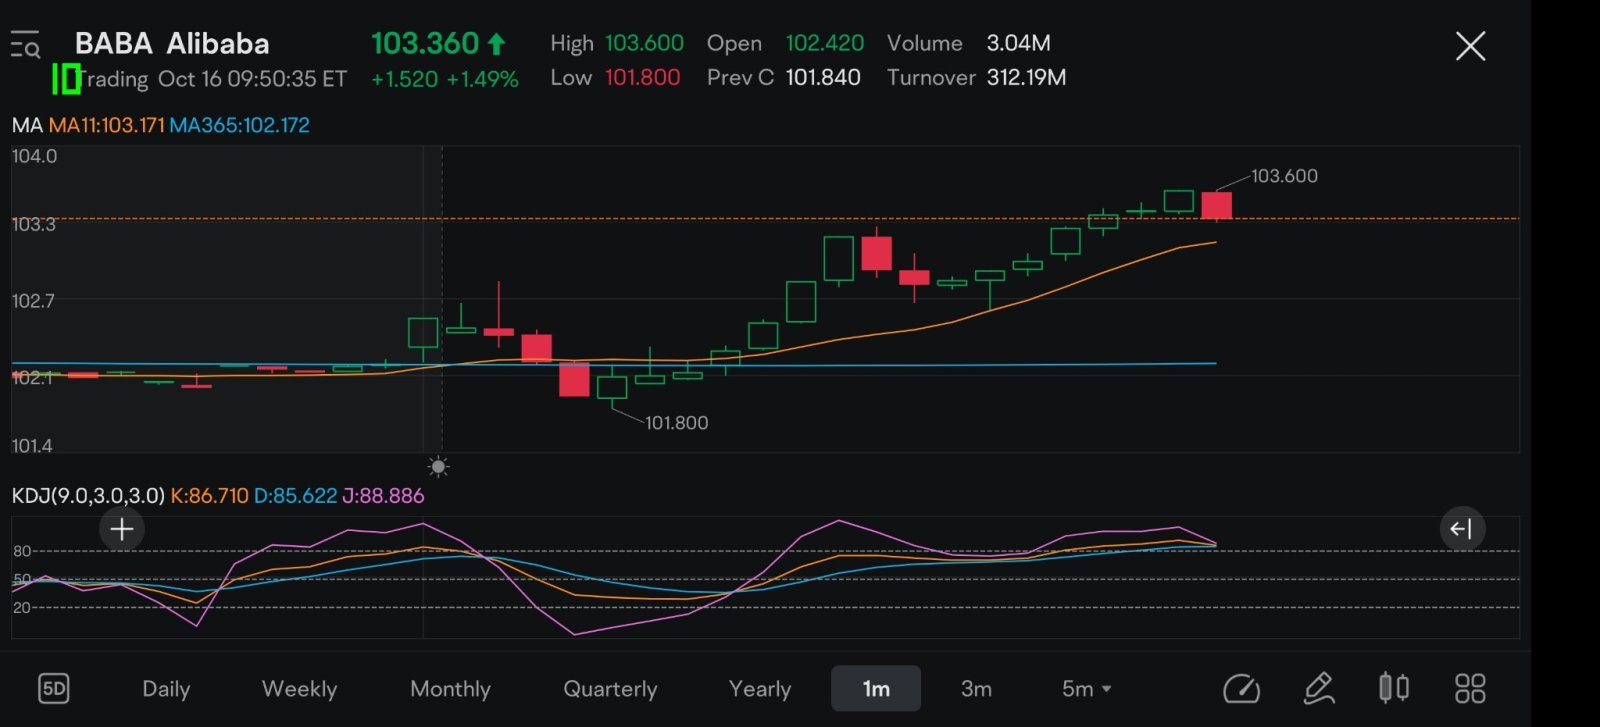This screenshot has width=1600, height=727.
Task: Tap the 101.800 low label on chart
Action: pyautogui.click(x=676, y=423)
